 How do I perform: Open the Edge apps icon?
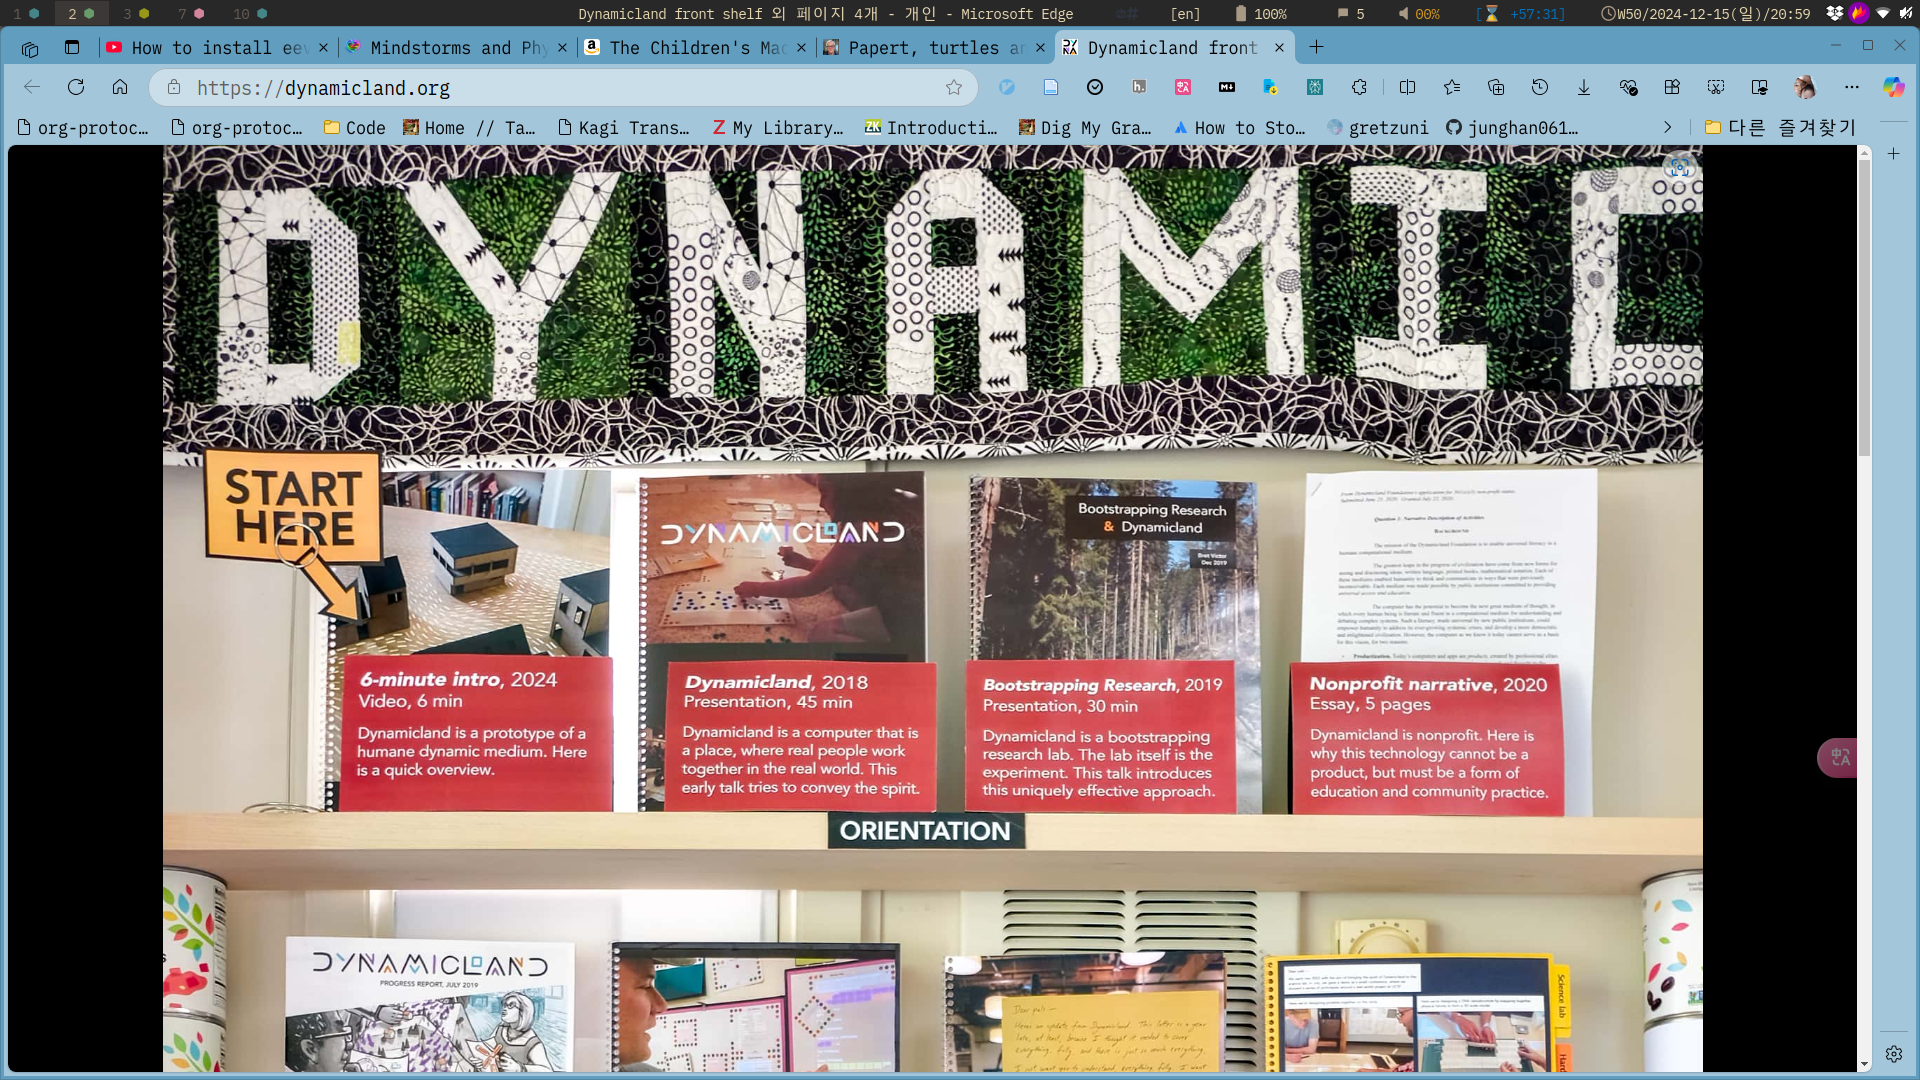(1672, 87)
